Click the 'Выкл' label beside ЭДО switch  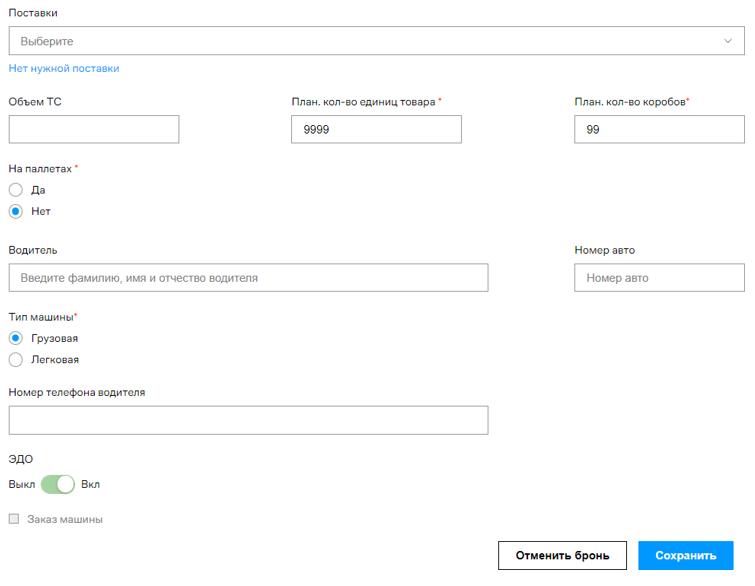(21, 485)
